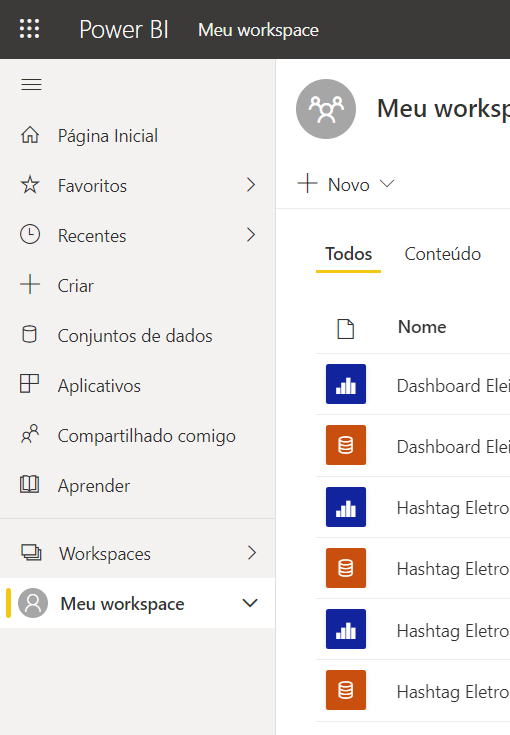Click the Página Inicial home icon
The height and width of the screenshot is (735, 510).
coord(30,135)
